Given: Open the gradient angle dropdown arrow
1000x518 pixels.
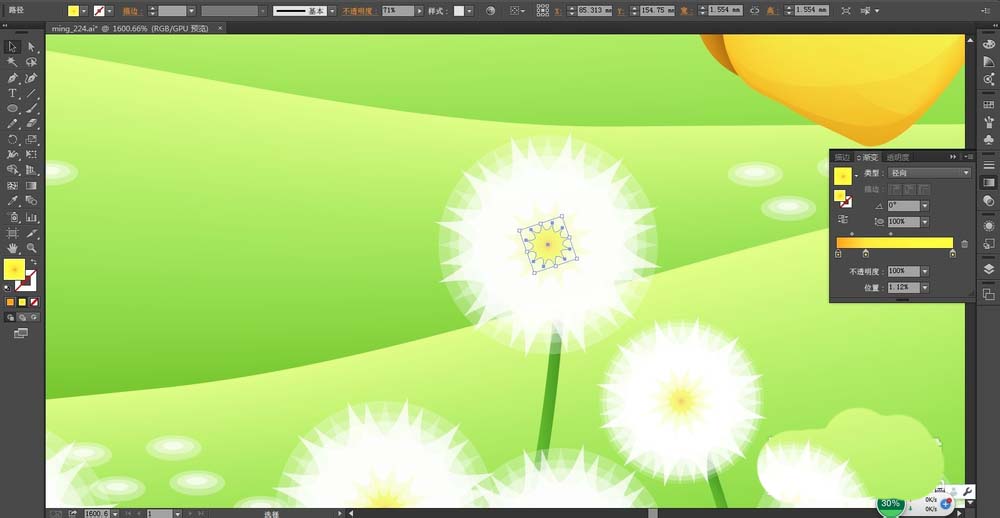Looking at the screenshot, I should [x=925, y=205].
